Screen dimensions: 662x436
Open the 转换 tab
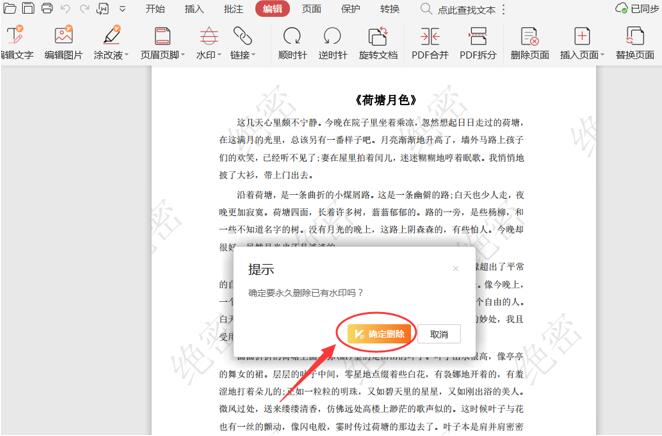tap(390, 9)
